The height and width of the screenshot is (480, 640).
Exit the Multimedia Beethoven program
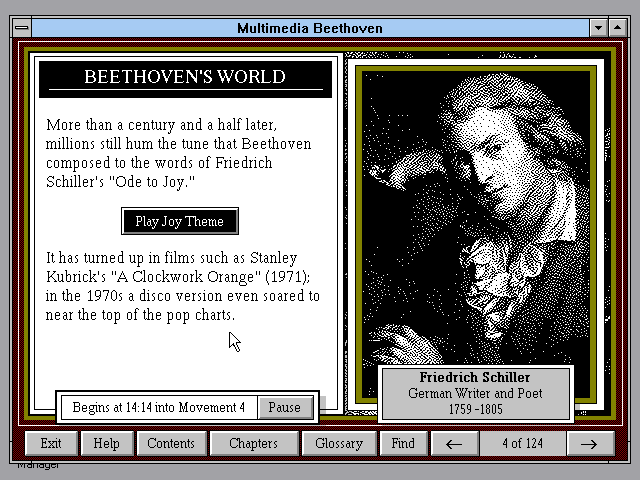click(51, 443)
